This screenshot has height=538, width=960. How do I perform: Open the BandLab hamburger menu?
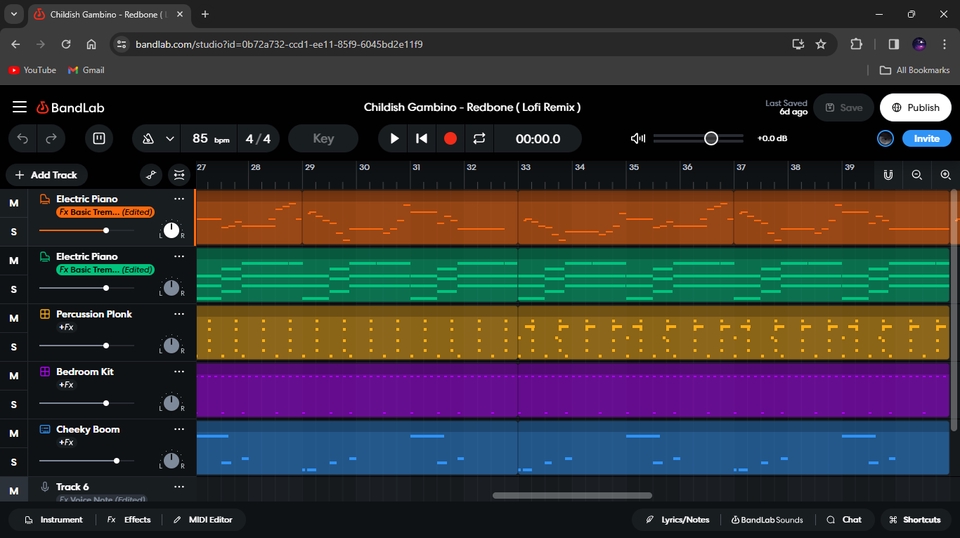coord(19,107)
